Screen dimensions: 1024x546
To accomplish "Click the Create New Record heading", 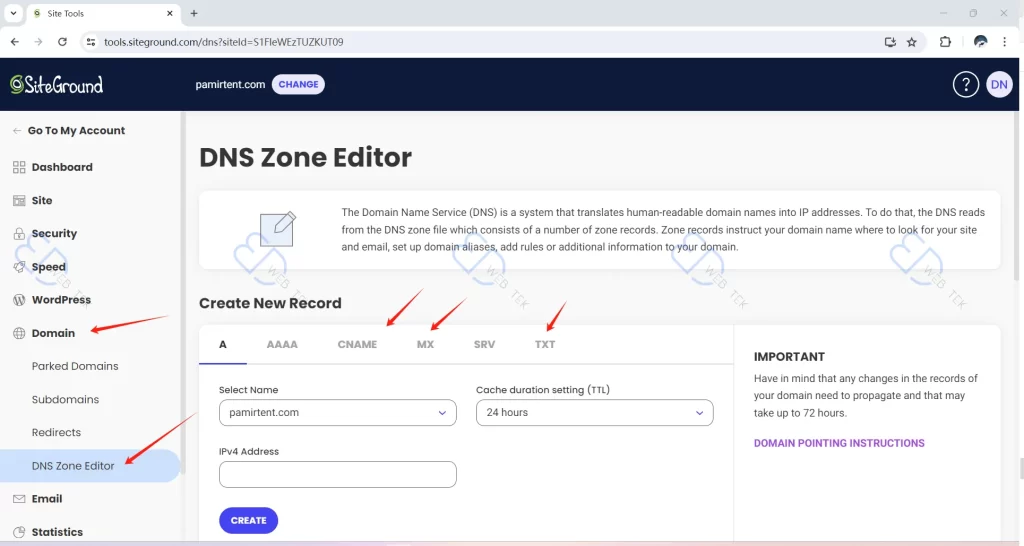I will point(270,303).
